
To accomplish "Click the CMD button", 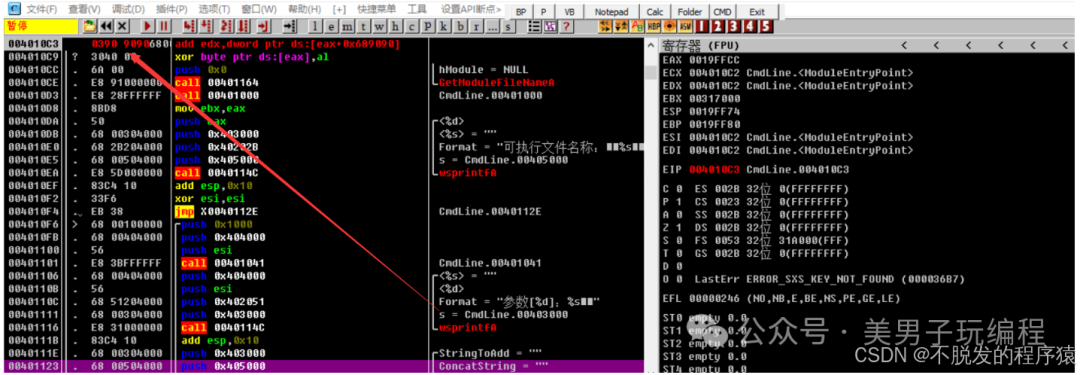I will click(x=723, y=12).
